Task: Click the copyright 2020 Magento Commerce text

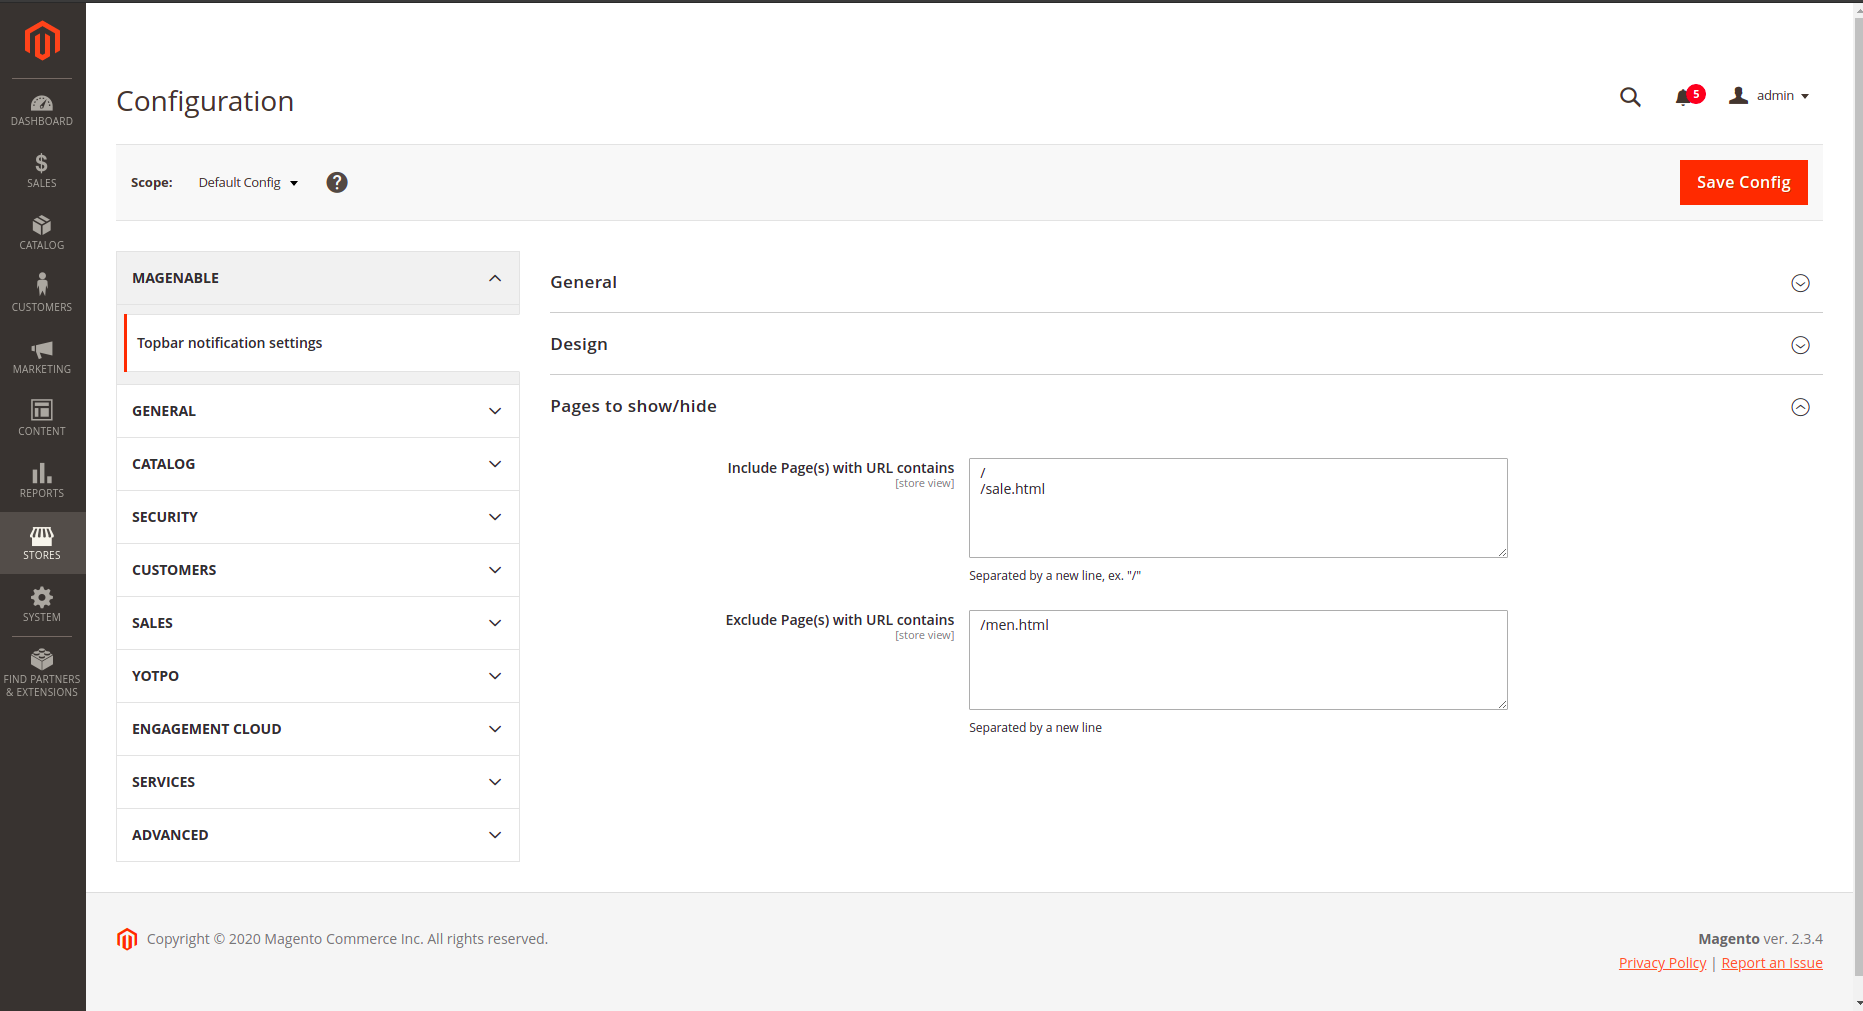Action: pos(347,939)
